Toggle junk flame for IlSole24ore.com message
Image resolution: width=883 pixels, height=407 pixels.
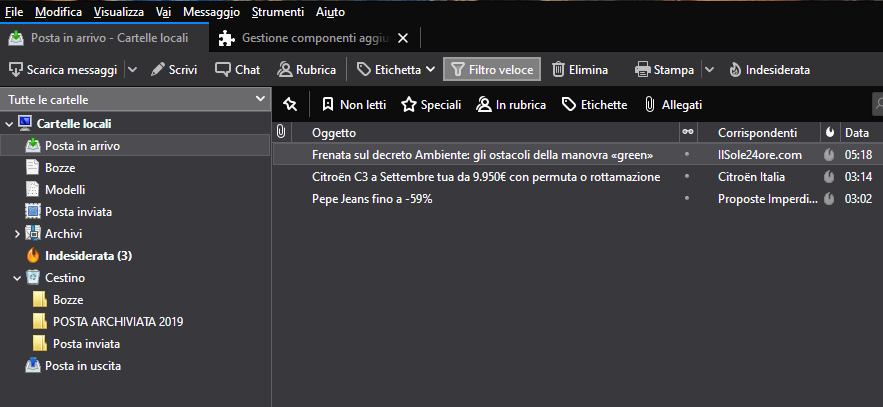click(x=829, y=155)
